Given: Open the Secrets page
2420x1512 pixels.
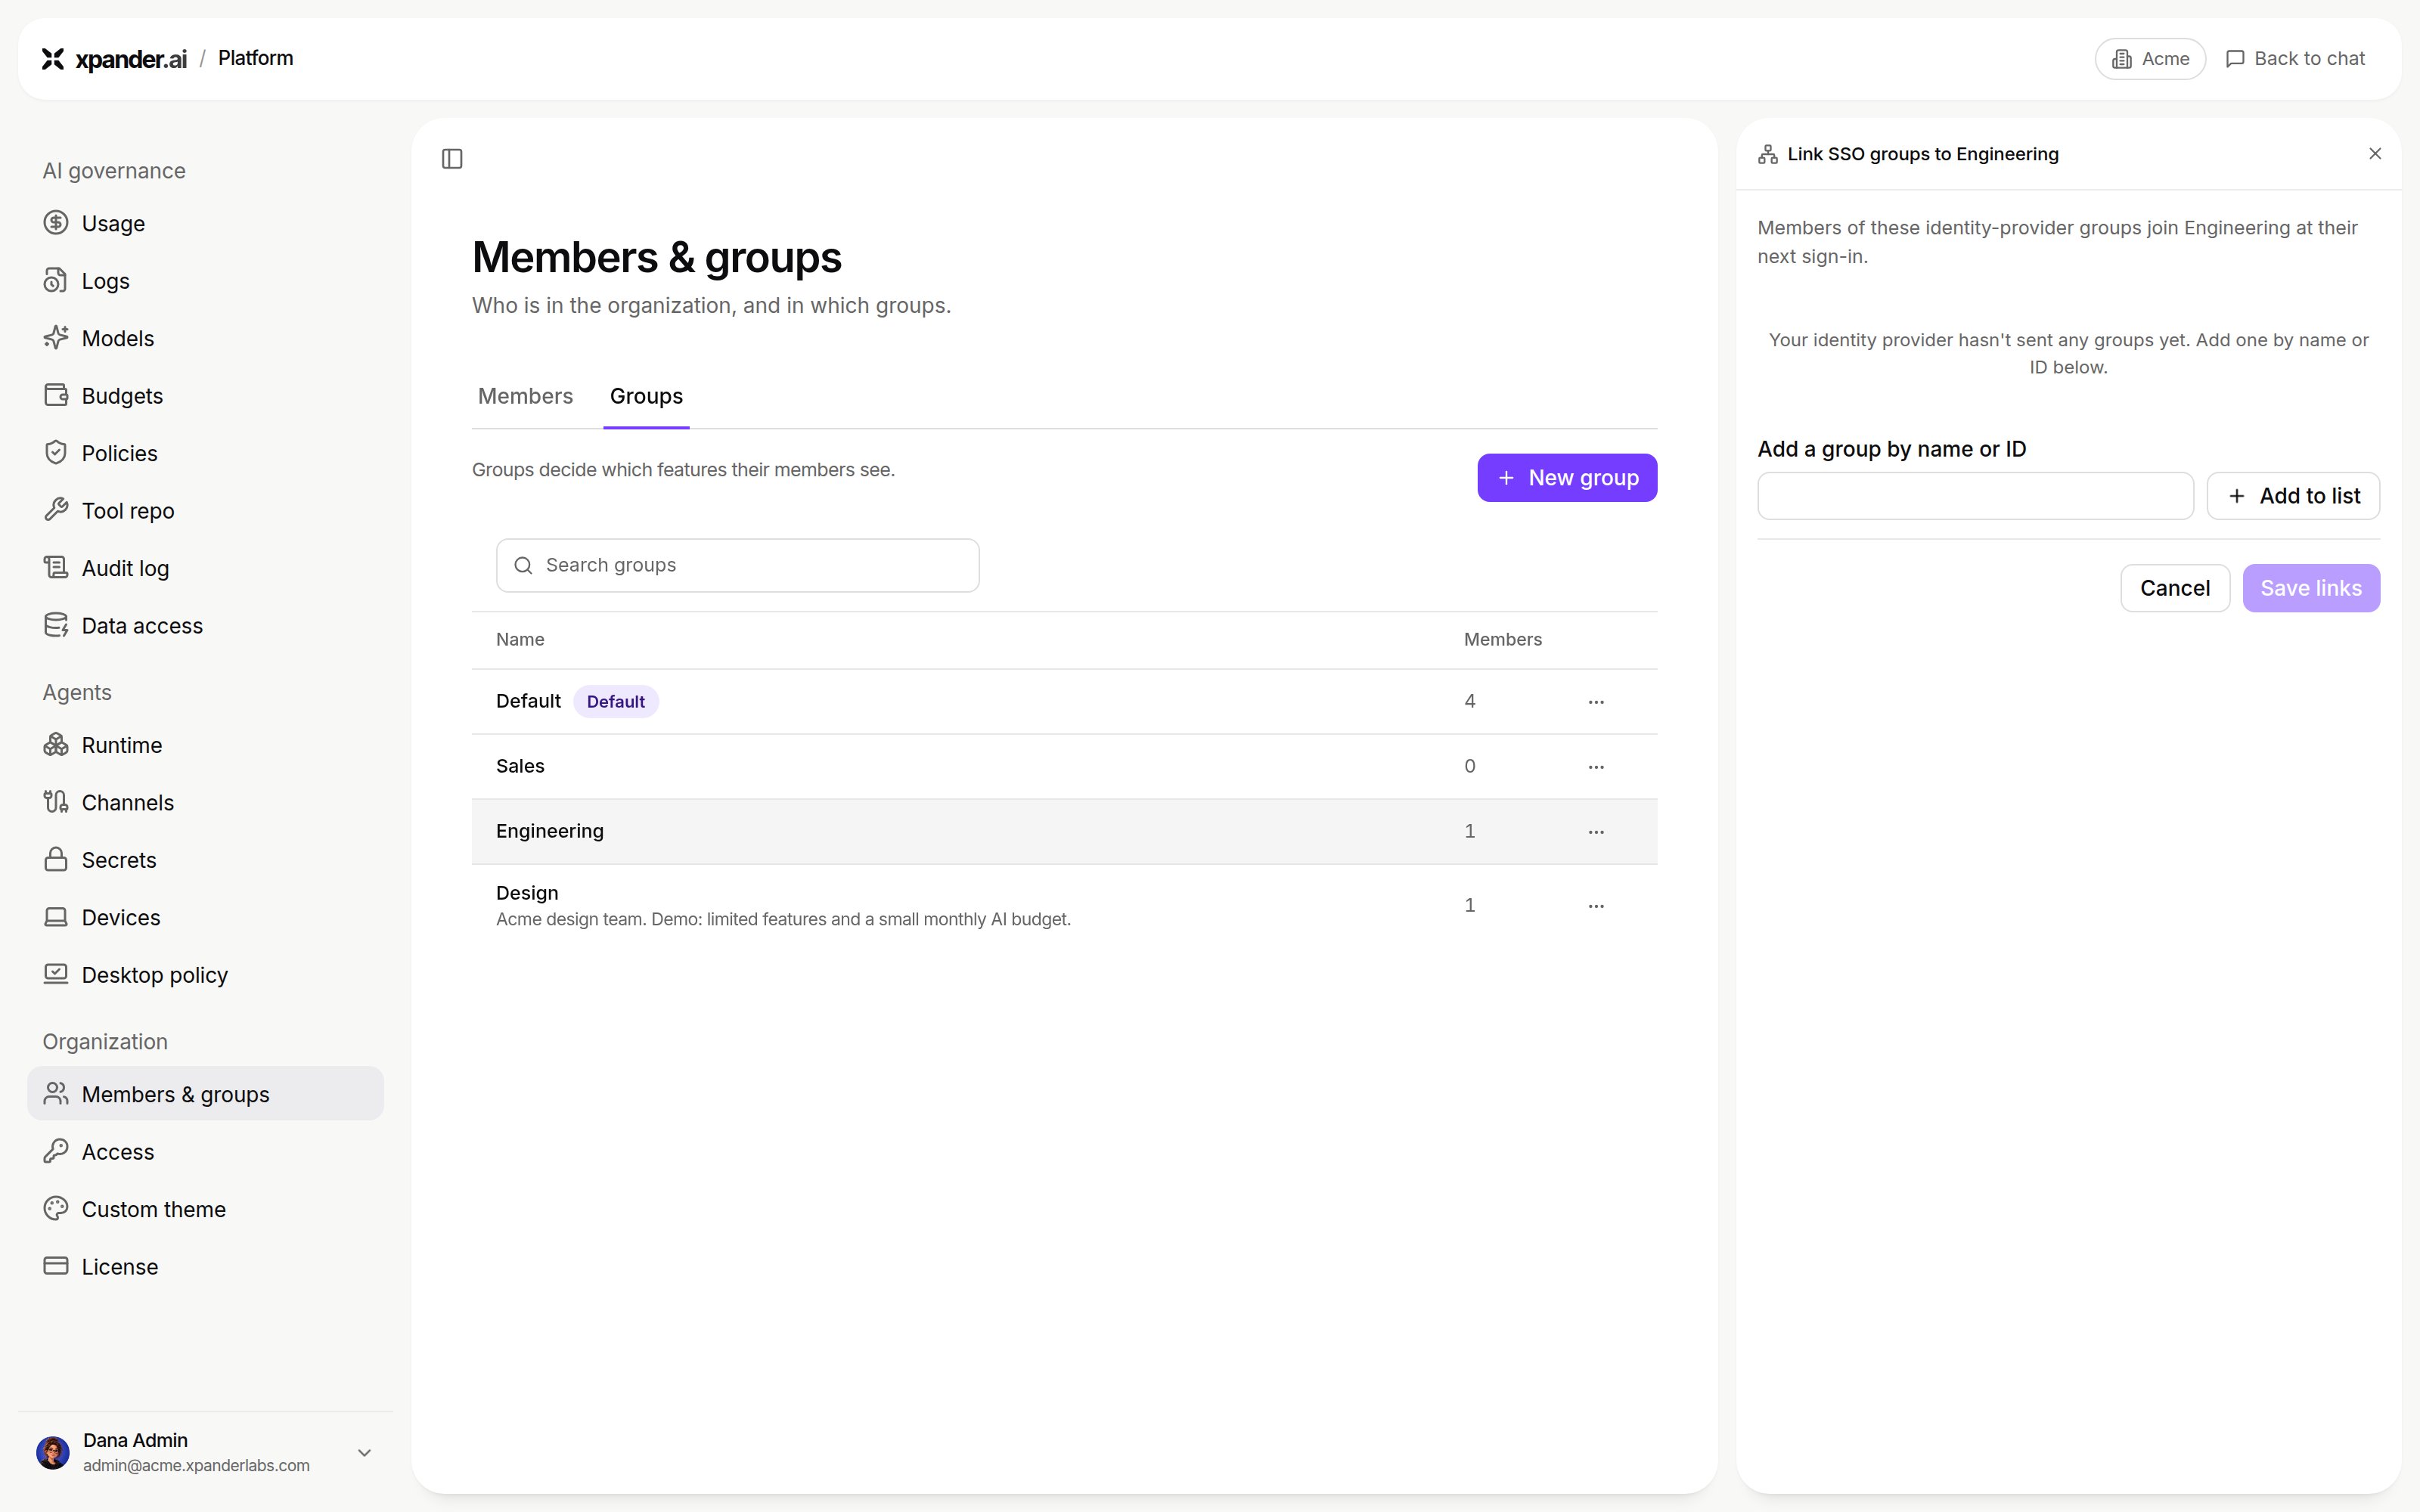Looking at the screenshot, I should (x=205, y=860).
